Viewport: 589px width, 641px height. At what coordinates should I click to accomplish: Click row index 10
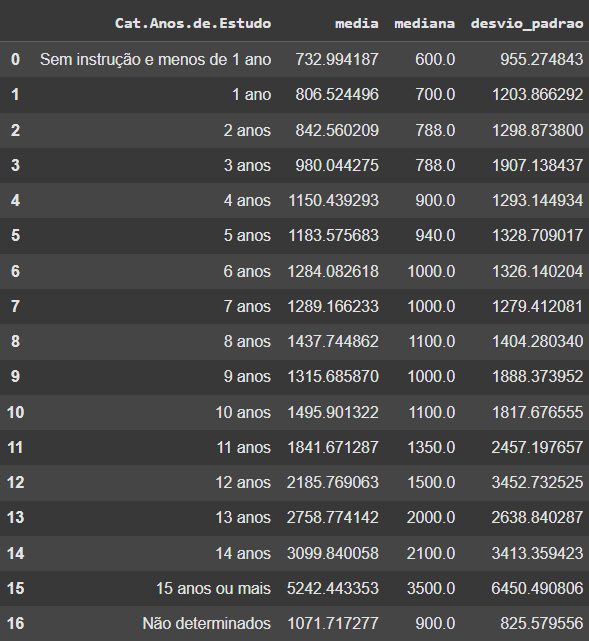pyautogui.click(x=16, y=412)
